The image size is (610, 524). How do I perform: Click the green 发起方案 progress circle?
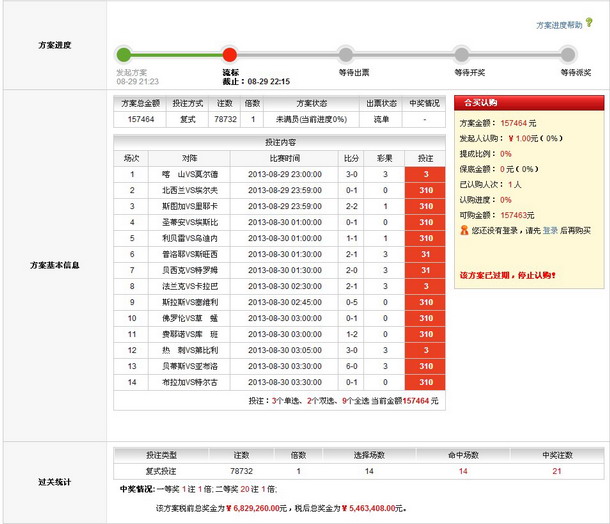[124, 55]
